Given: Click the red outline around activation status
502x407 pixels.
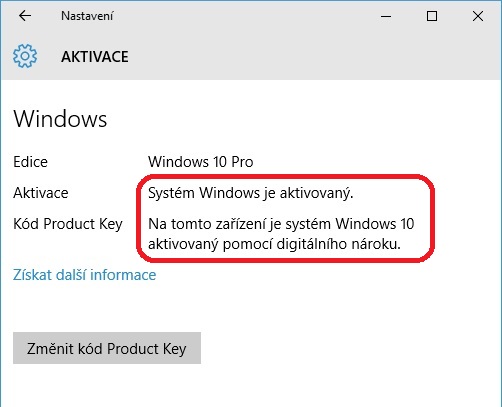Looking at the screenshot, I should pyautogui.click(x=285, y=176).
